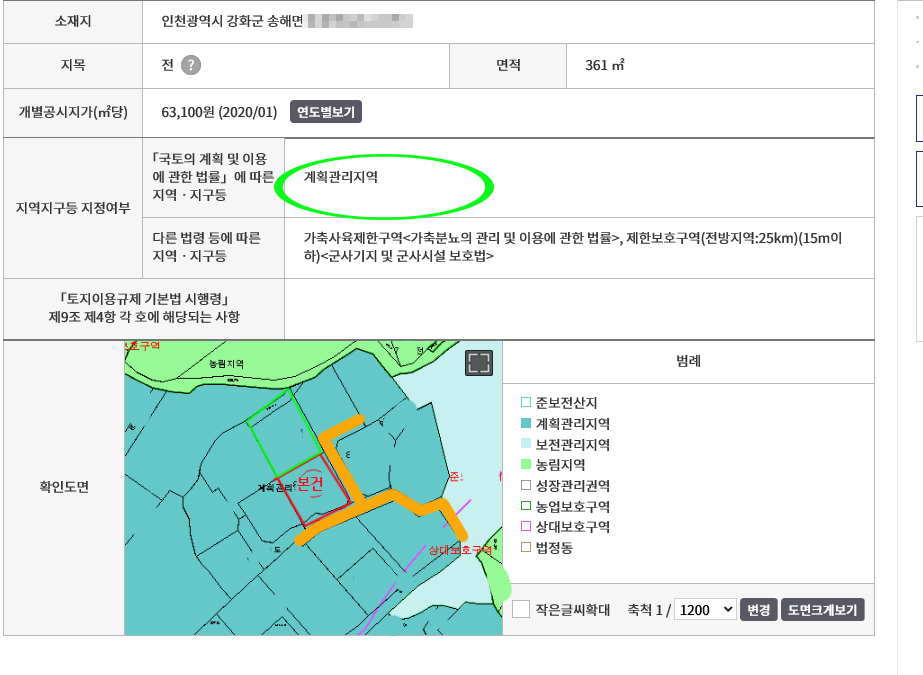Click the 보전관리지역 legend swatch
923x675 pixels.
click(526, 445)
